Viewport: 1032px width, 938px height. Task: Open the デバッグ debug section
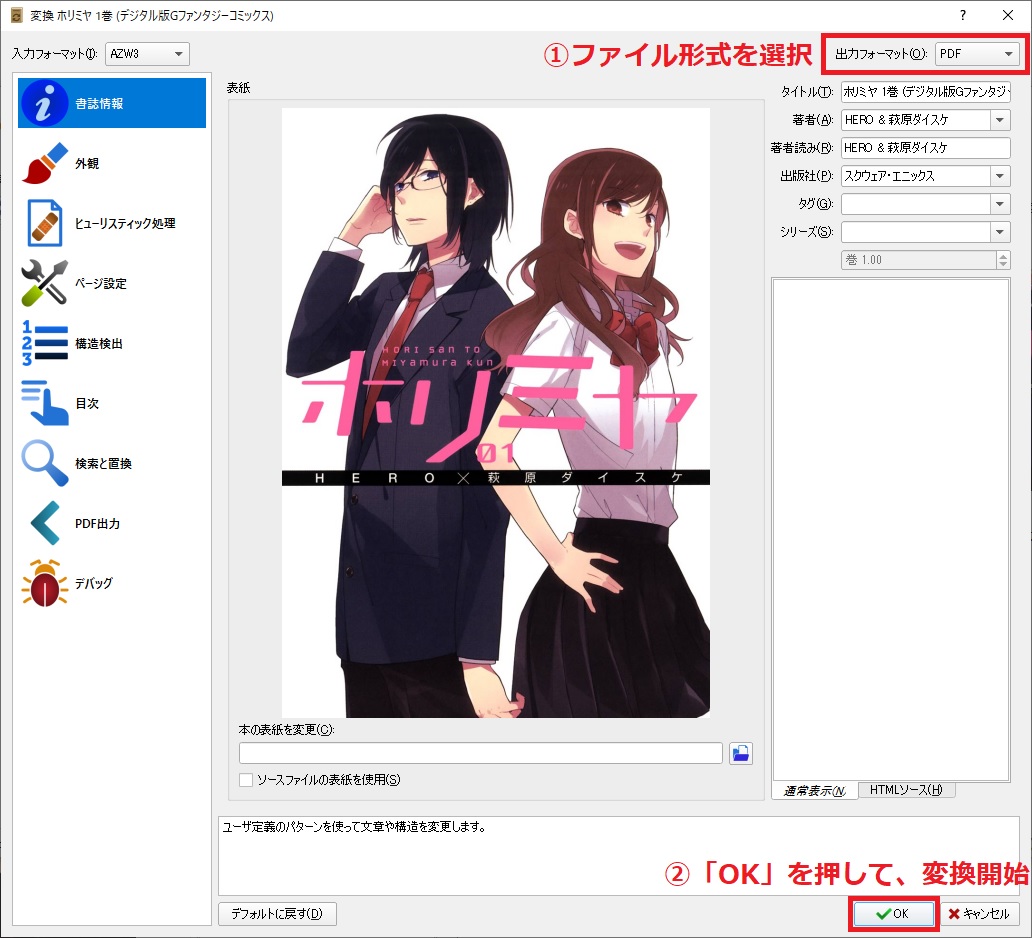coord(112,583)
